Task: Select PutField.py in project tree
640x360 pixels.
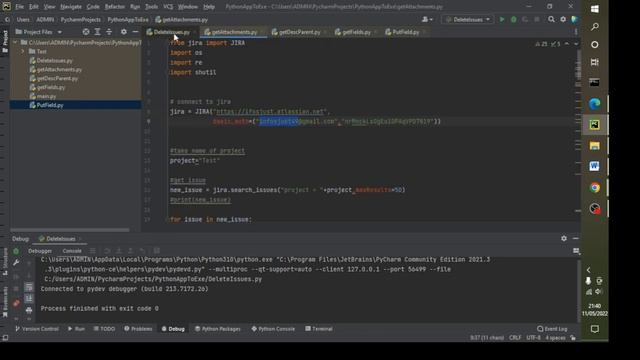Action: point(50,105)
